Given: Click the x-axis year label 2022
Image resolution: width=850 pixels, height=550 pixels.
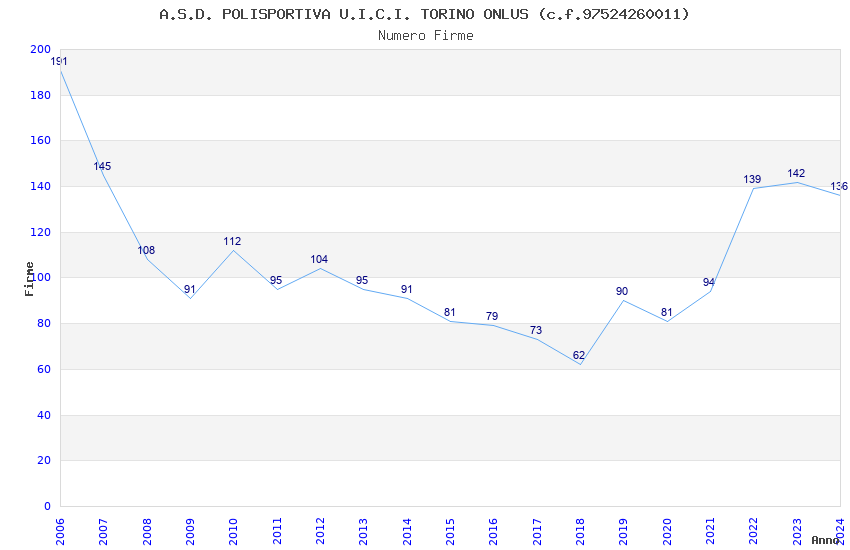Looking at the screenshot, I should 754,532.
